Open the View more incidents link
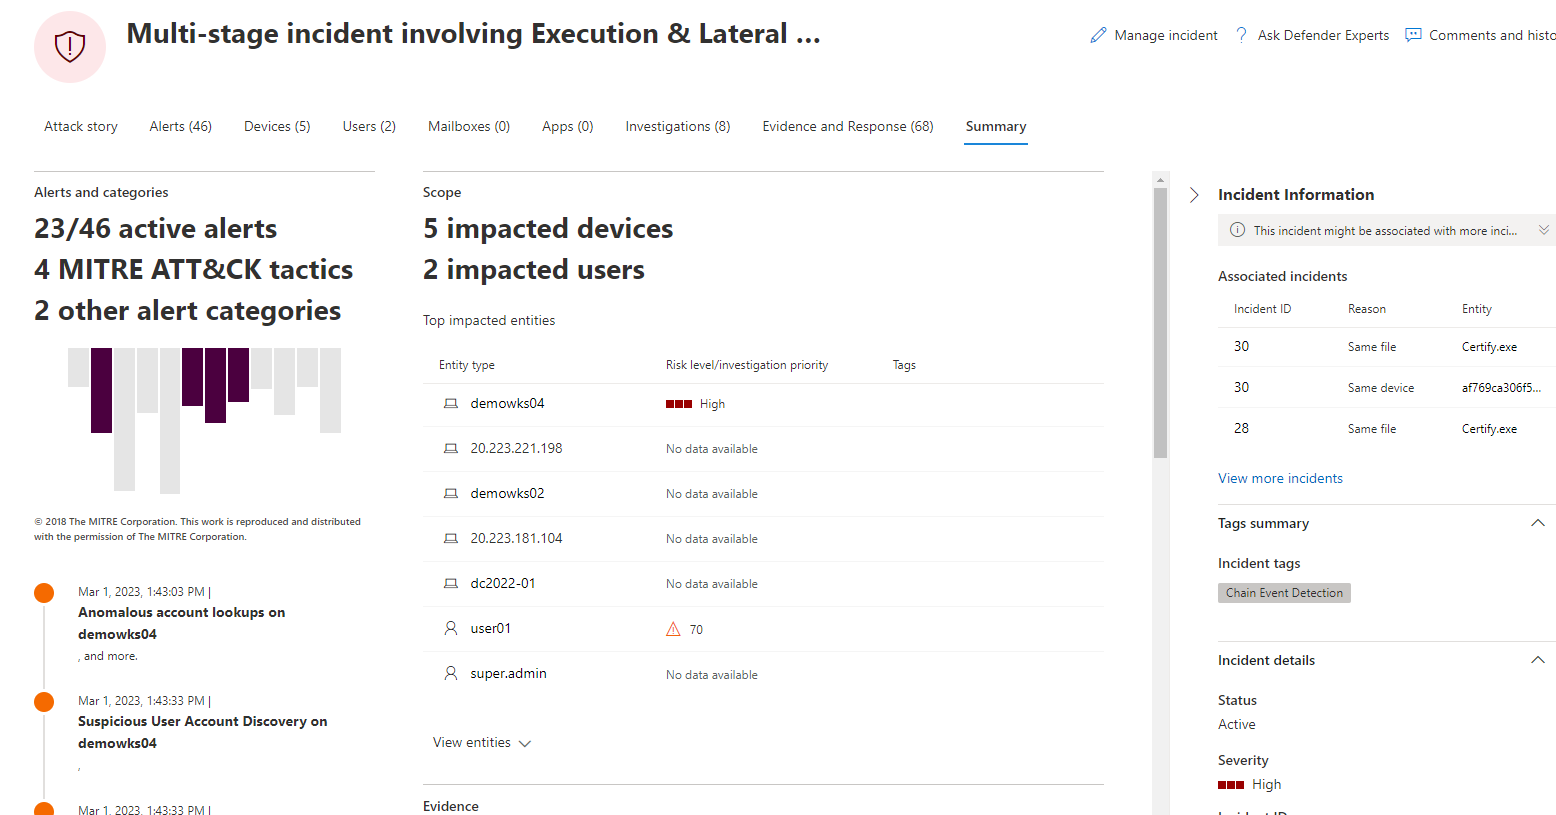 pyautogui.click(x=1280, y=478)
